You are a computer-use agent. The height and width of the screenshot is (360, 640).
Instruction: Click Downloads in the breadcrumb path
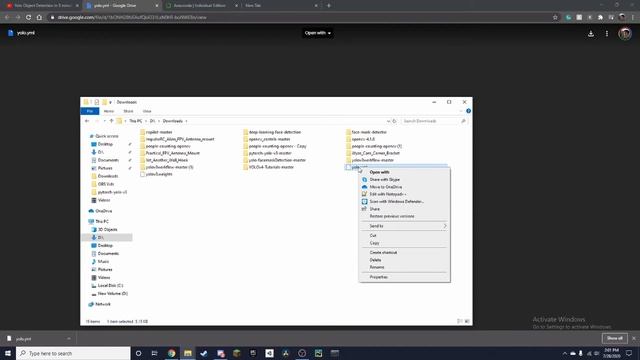(173, 121)
